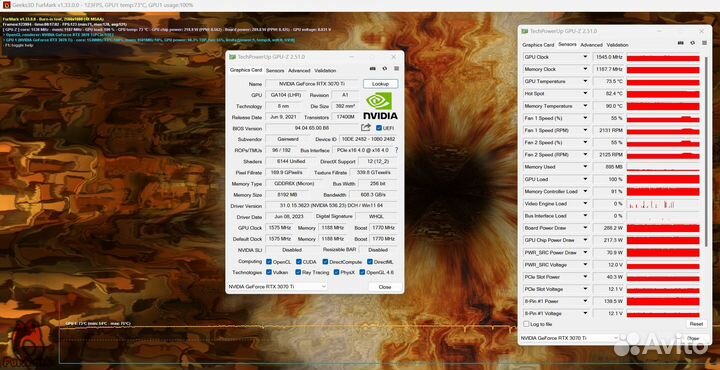Open the Memory Clock sensor dropdown

pos(585,69)
